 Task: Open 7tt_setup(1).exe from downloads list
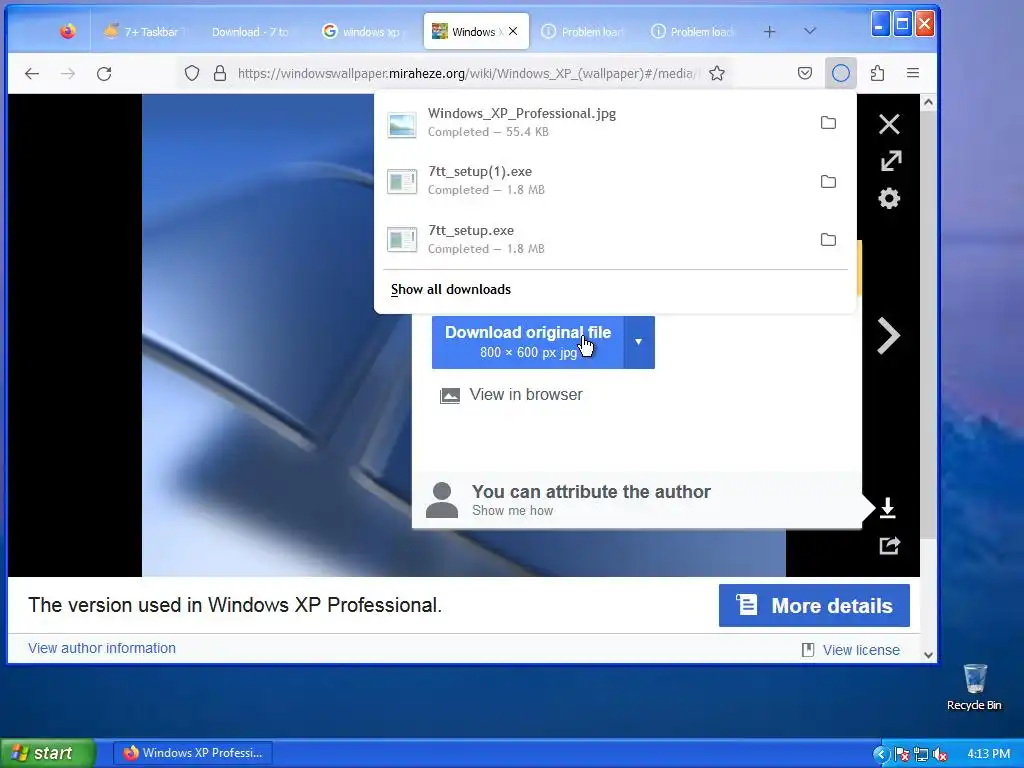tap(594, 181)
